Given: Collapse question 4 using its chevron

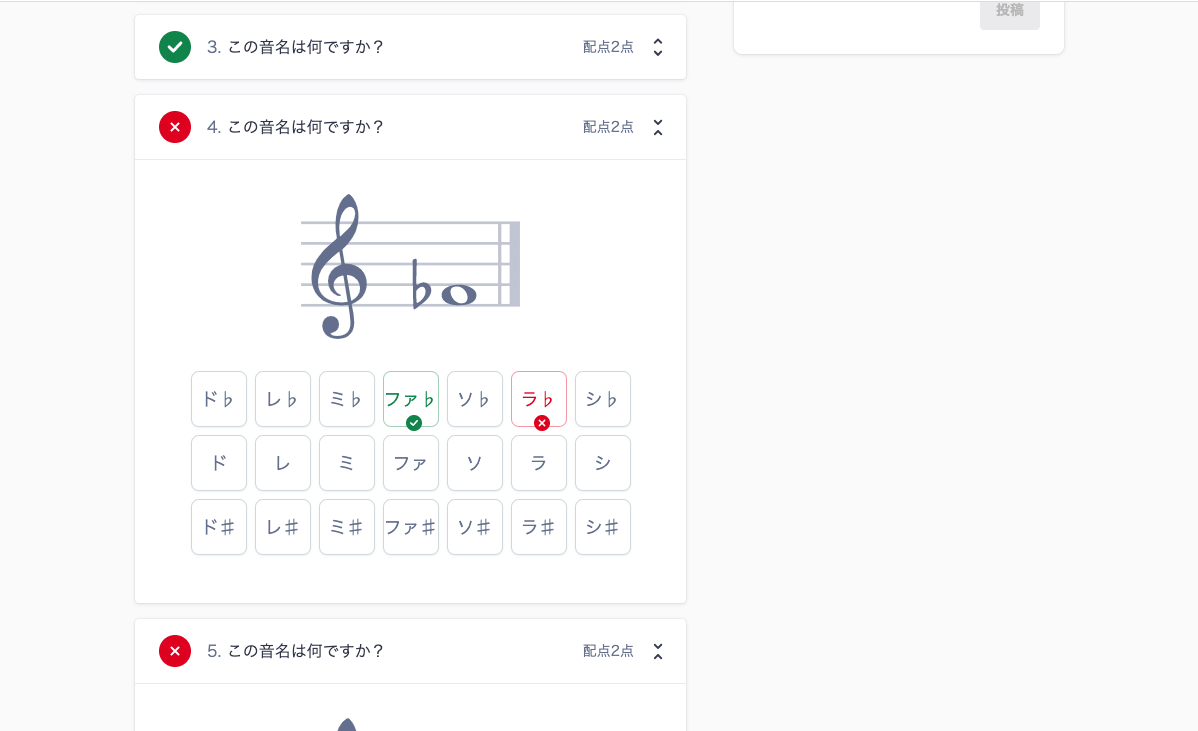Looking at the screenshot, I should click(x=657, y=127).
